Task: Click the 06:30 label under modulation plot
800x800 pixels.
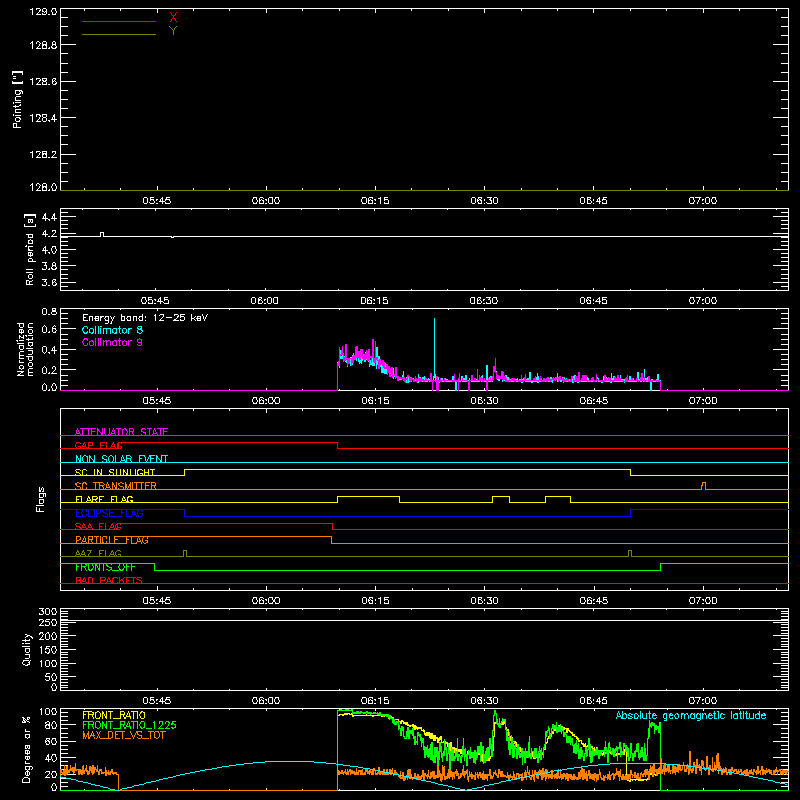Action: tap(484, 401)
